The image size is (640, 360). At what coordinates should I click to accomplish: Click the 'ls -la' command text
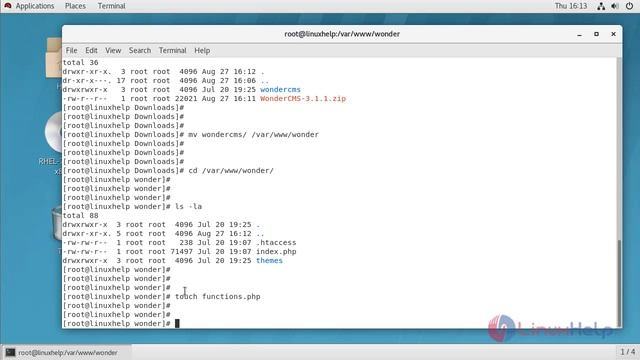point(188,206)
